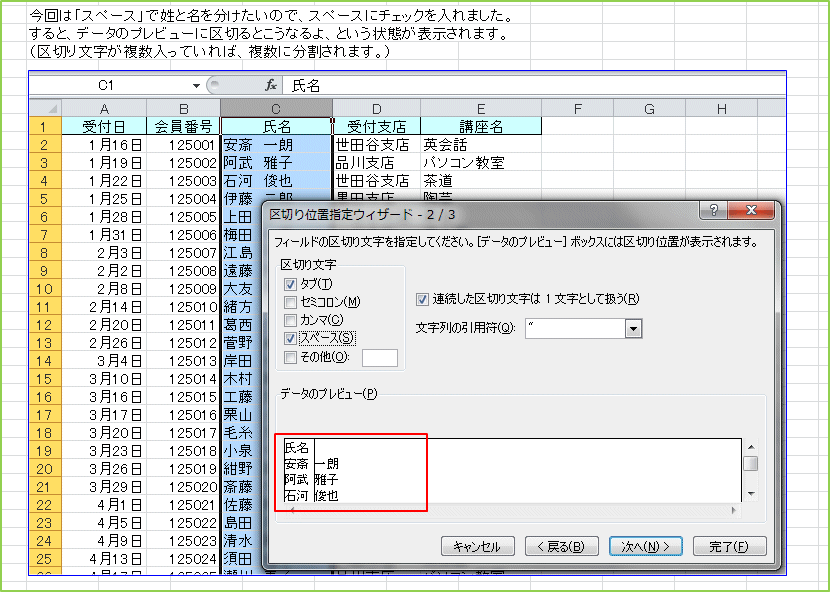Select column header H

(721, 109)
